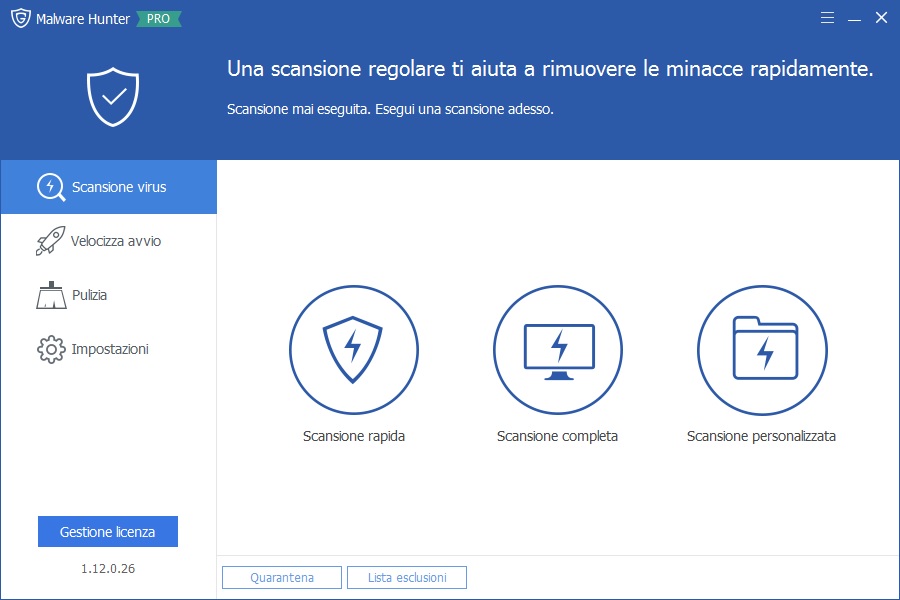Click the Scansione completa label
Viewport: 900px width, 600px height.
coord(557,436)
